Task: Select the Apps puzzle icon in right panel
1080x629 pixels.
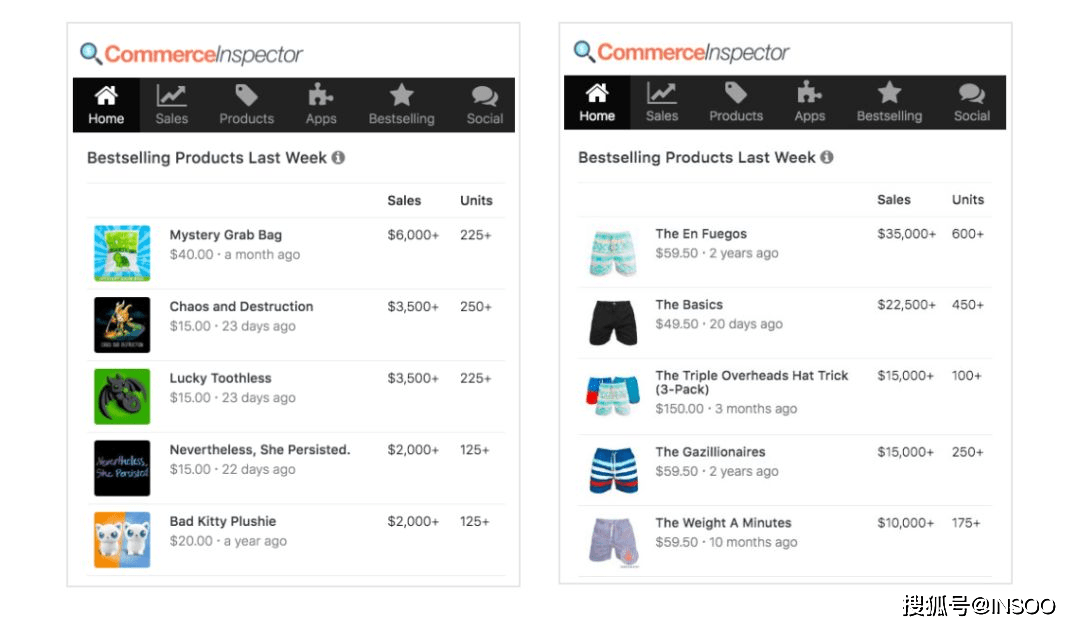Action: (810, 94)
